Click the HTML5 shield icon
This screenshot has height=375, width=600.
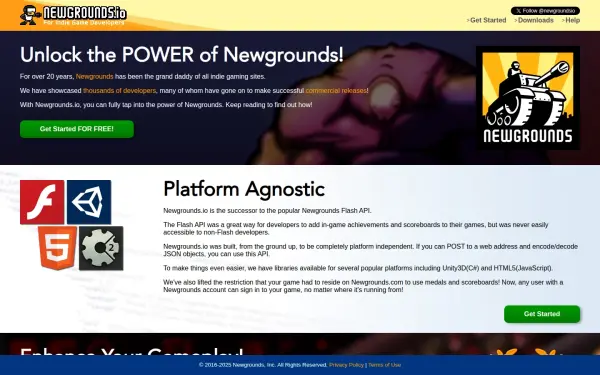point(57,248)
